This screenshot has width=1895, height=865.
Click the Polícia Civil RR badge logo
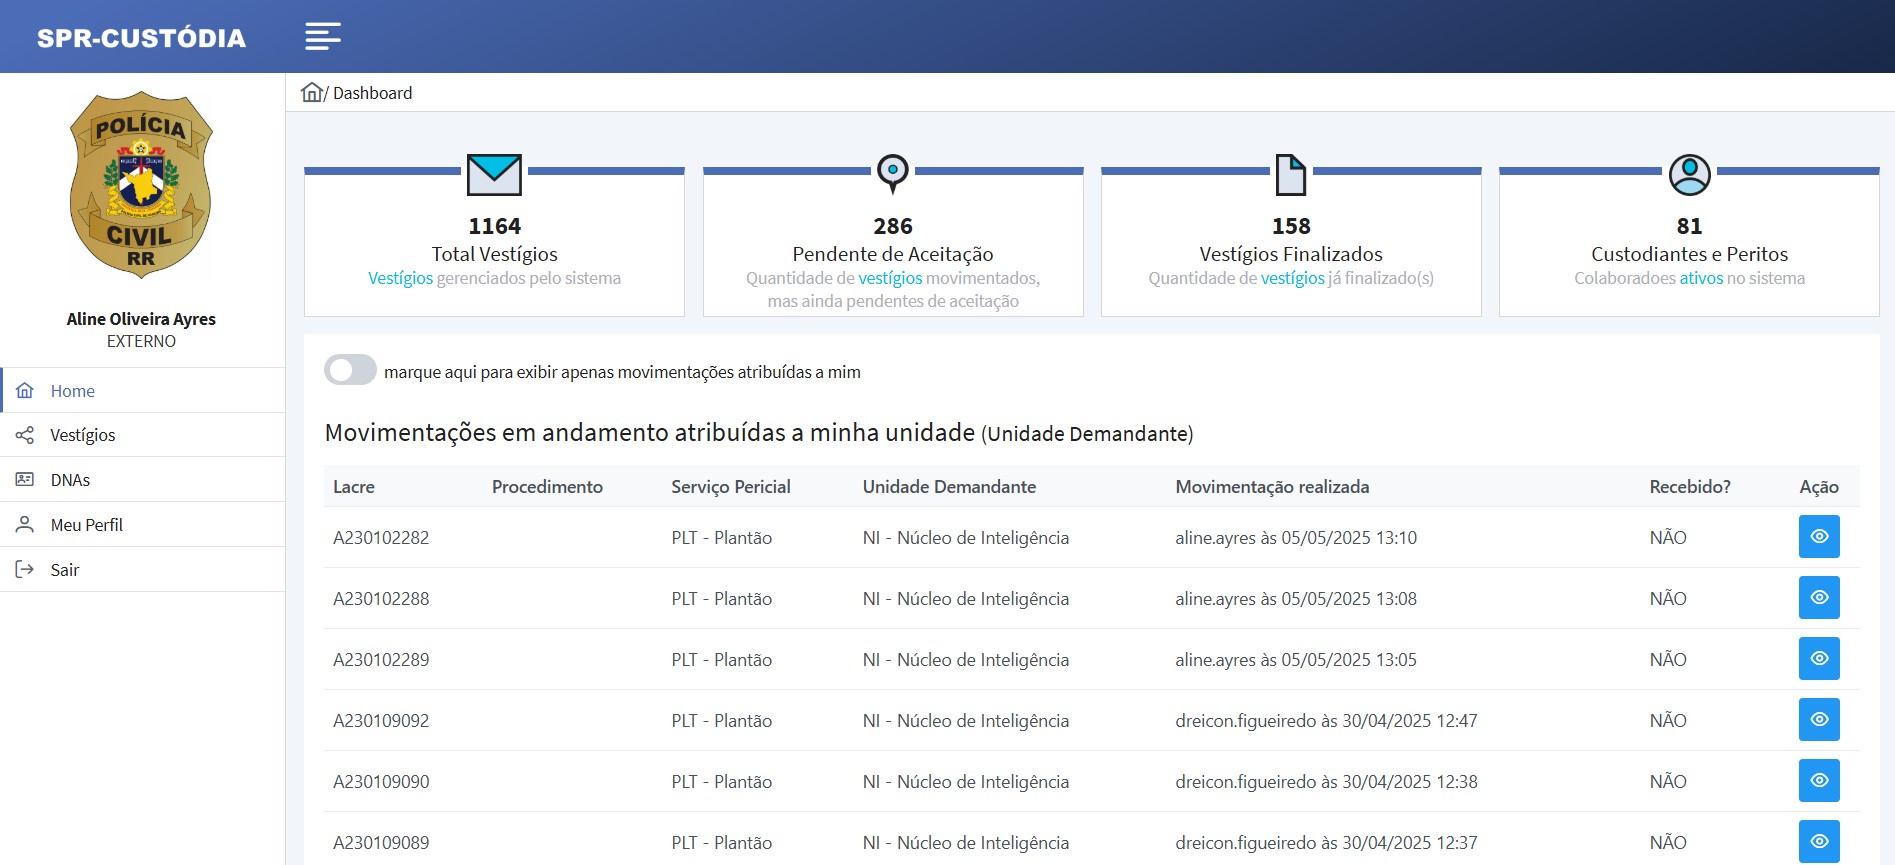click(141, 185)
